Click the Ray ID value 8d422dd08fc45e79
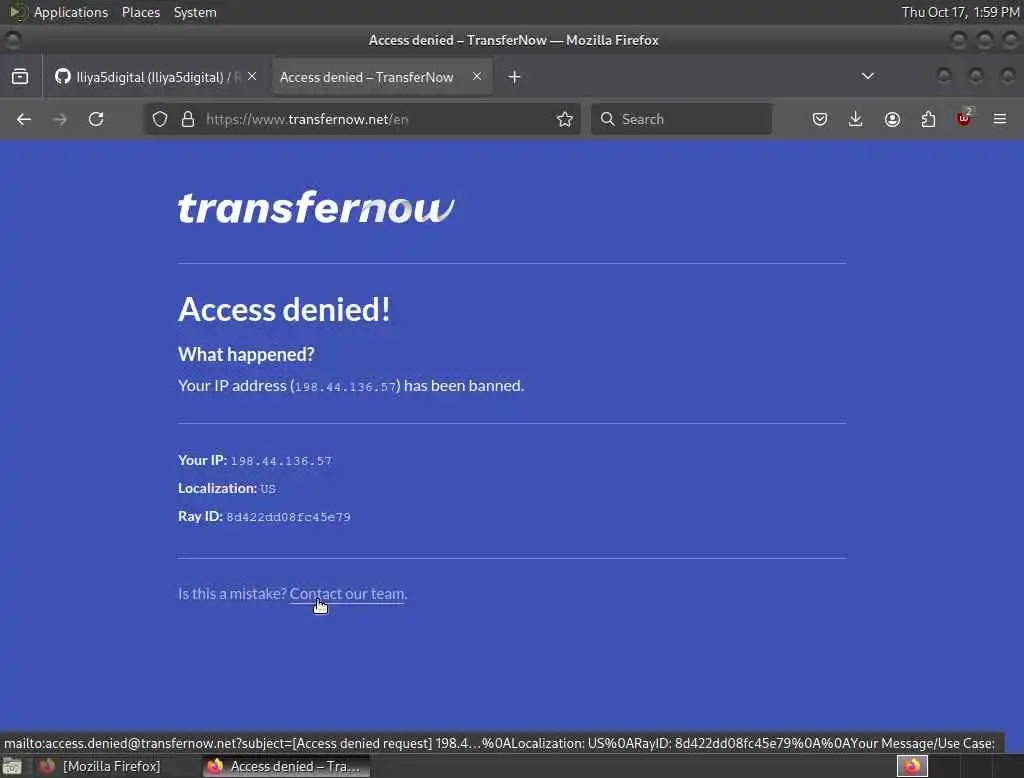Image resolution: width=1024 pixels, height=778 pixels. [x=288, y=517]
